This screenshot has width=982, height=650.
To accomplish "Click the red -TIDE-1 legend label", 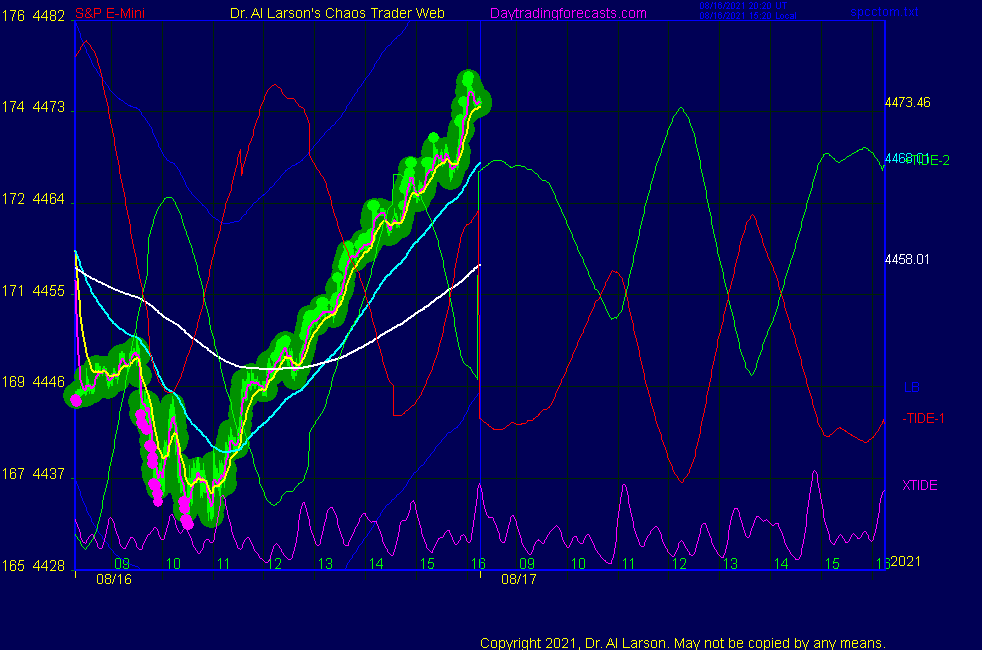I will tap(924, 418).
